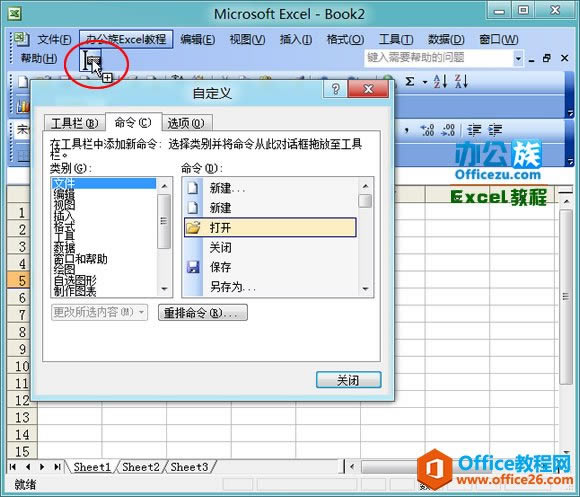
Task: Select 编辑 in the category list
Action: point(64,194)
